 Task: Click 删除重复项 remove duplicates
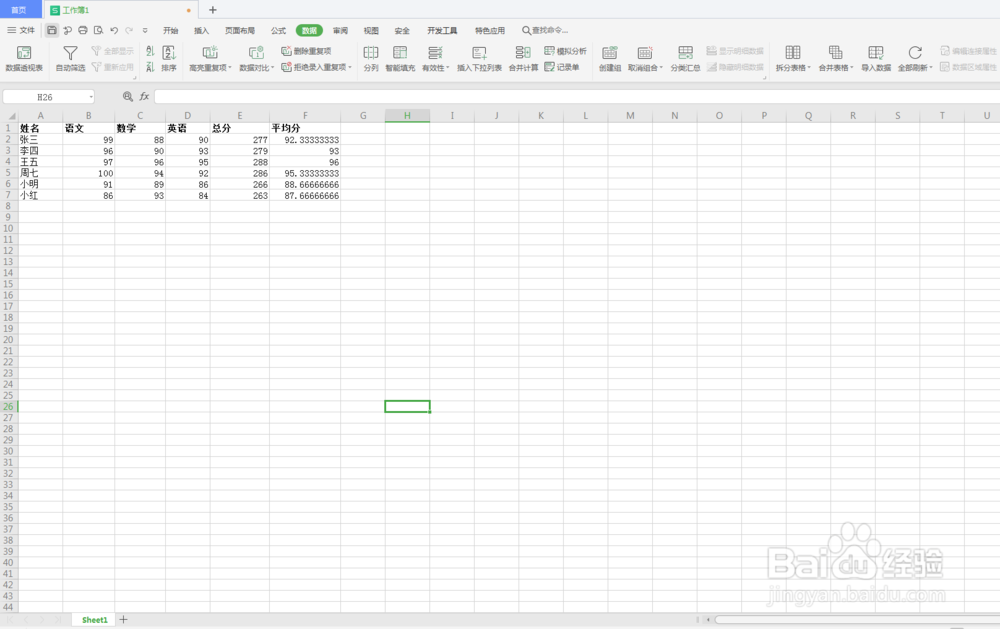click(x=306, y=51)
